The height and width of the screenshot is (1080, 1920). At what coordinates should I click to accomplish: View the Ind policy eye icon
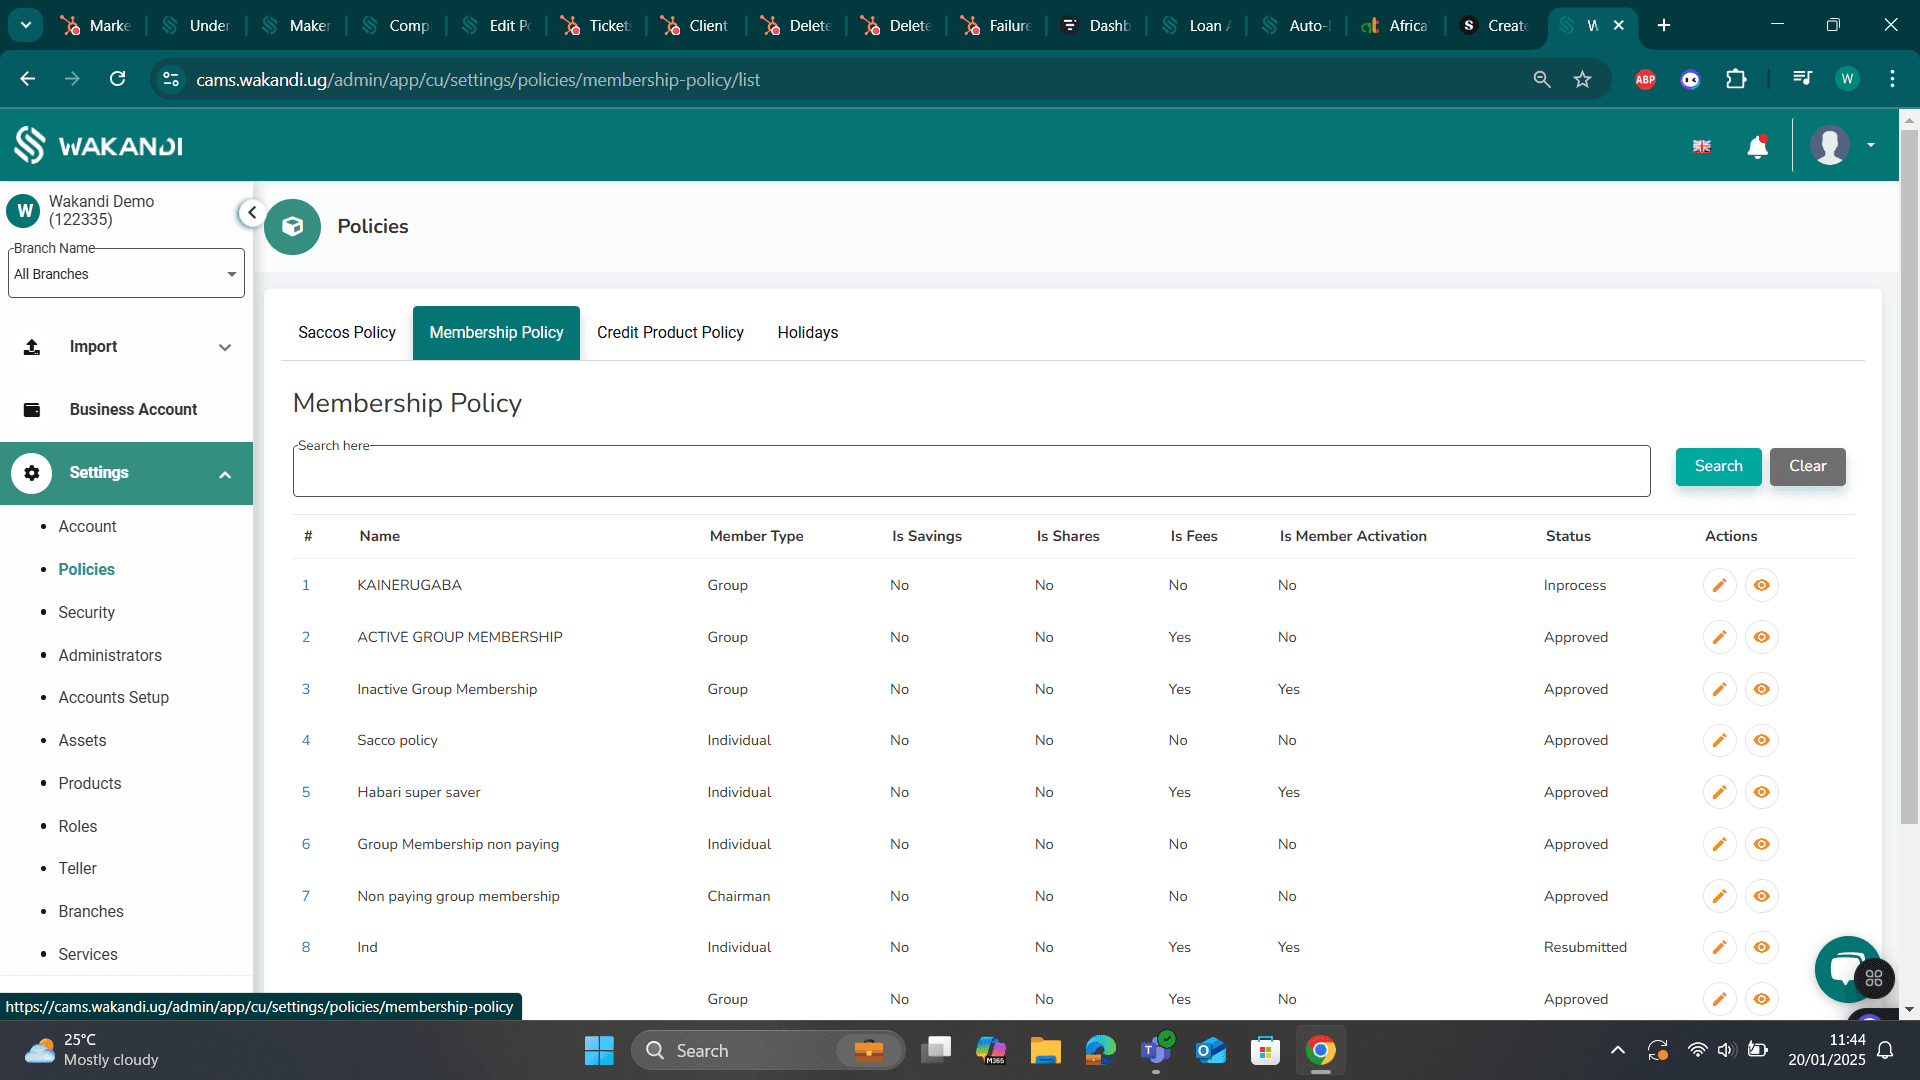1761,947
